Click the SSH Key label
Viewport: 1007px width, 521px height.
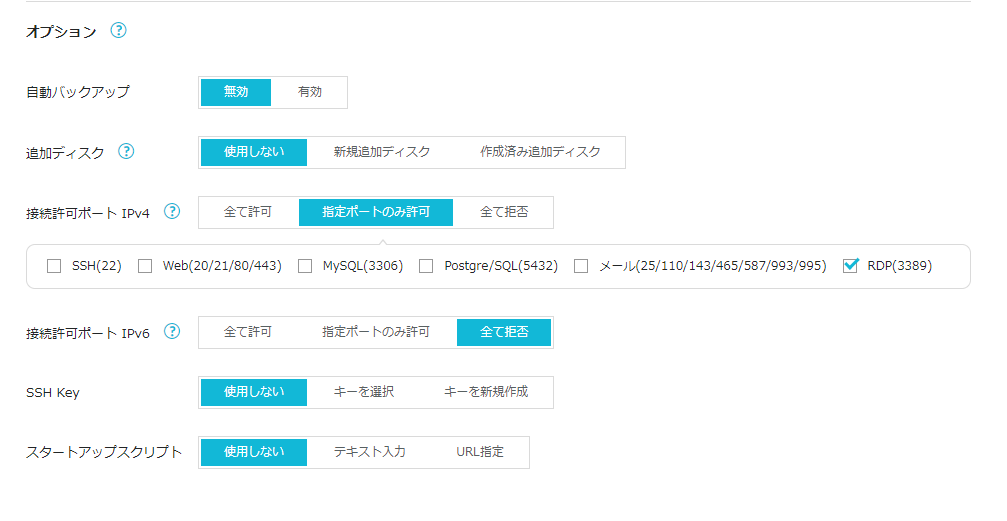click(x=53, y=393)
